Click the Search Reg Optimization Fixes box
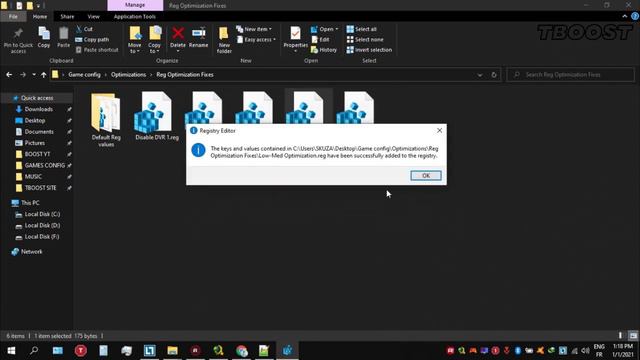The height and width of the screenshot is (360, 640). click(x=571, y=75)
